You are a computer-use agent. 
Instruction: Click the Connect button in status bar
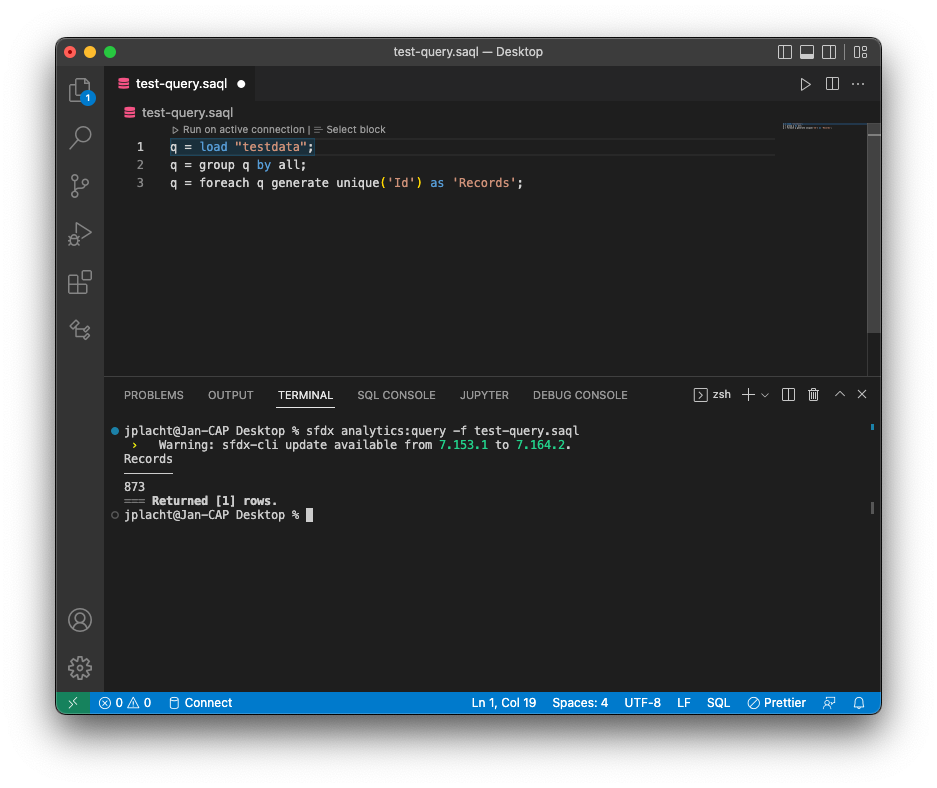pyautogui.click(x=200, y=702)
